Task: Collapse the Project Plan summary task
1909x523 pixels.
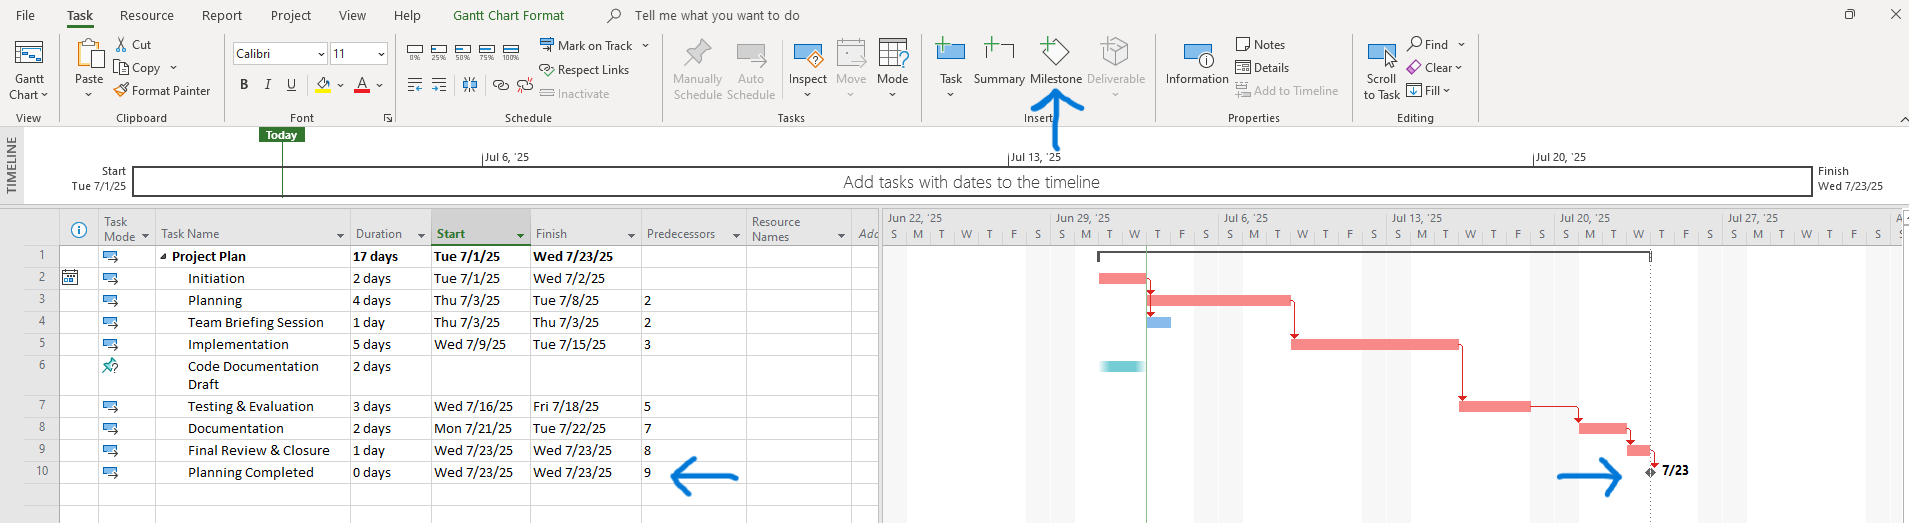Action: point(163,257)
